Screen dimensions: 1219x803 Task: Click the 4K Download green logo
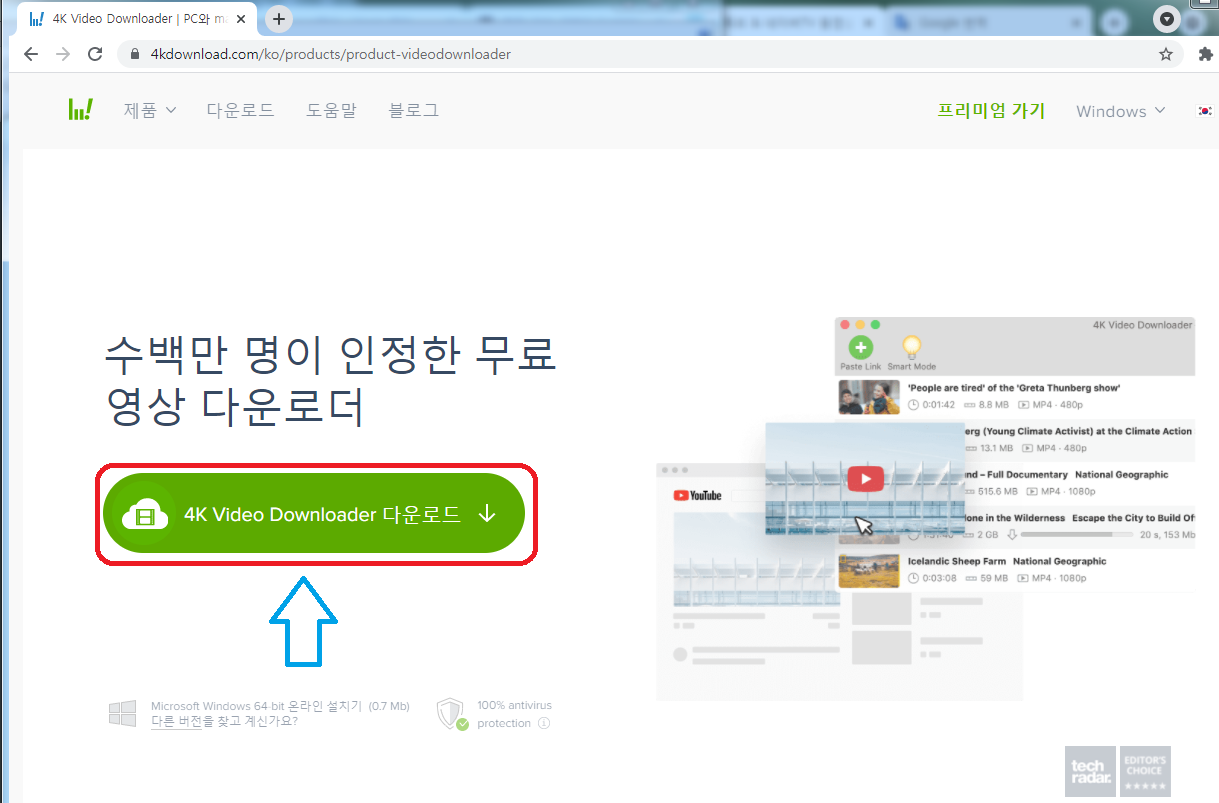(x=80, y=110)
